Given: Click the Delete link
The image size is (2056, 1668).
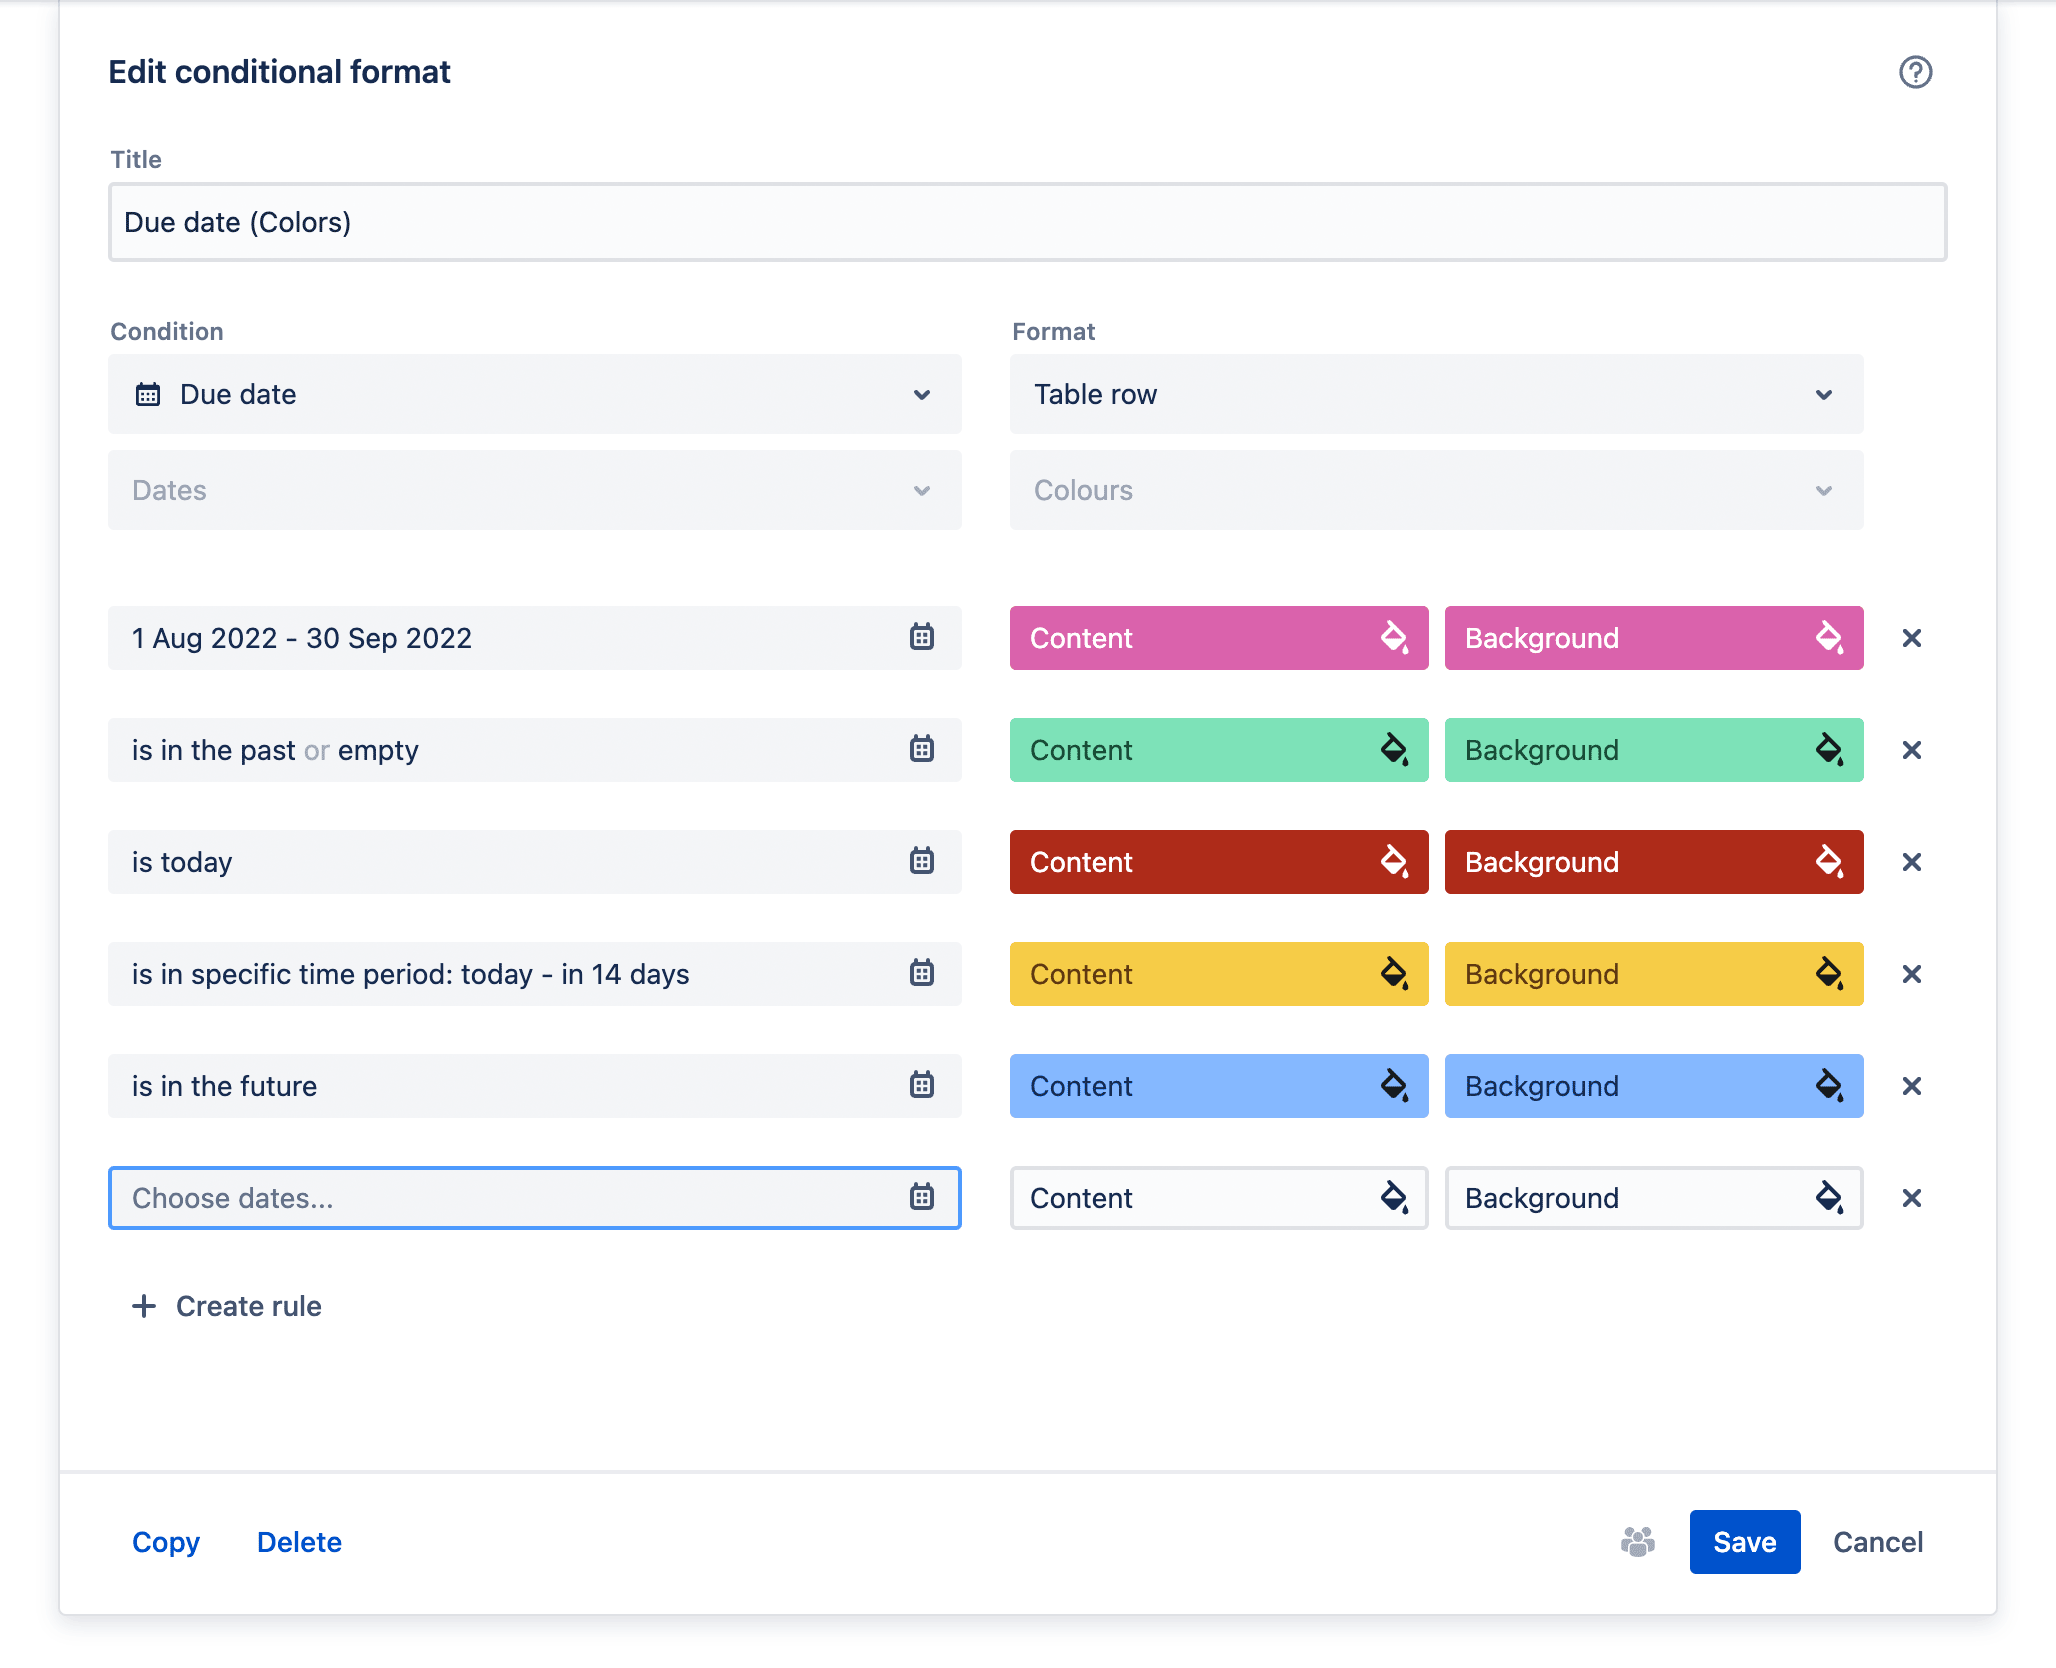Looking at the screenshot, I should [x=299, y=1542].
